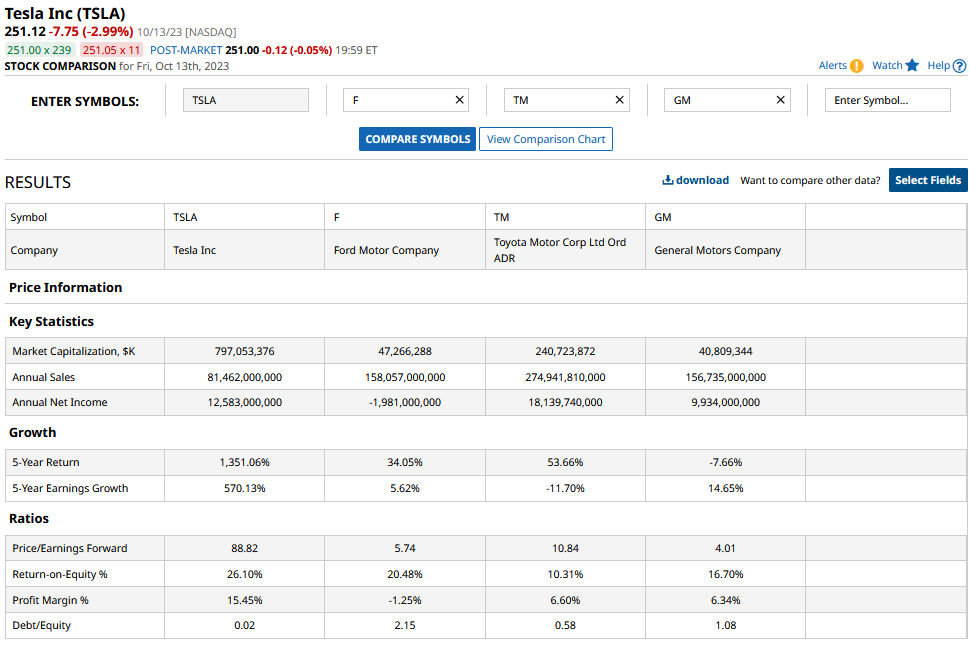Click the Ford Motor Company cell
The image size is (970, 648).
[386, 250]
